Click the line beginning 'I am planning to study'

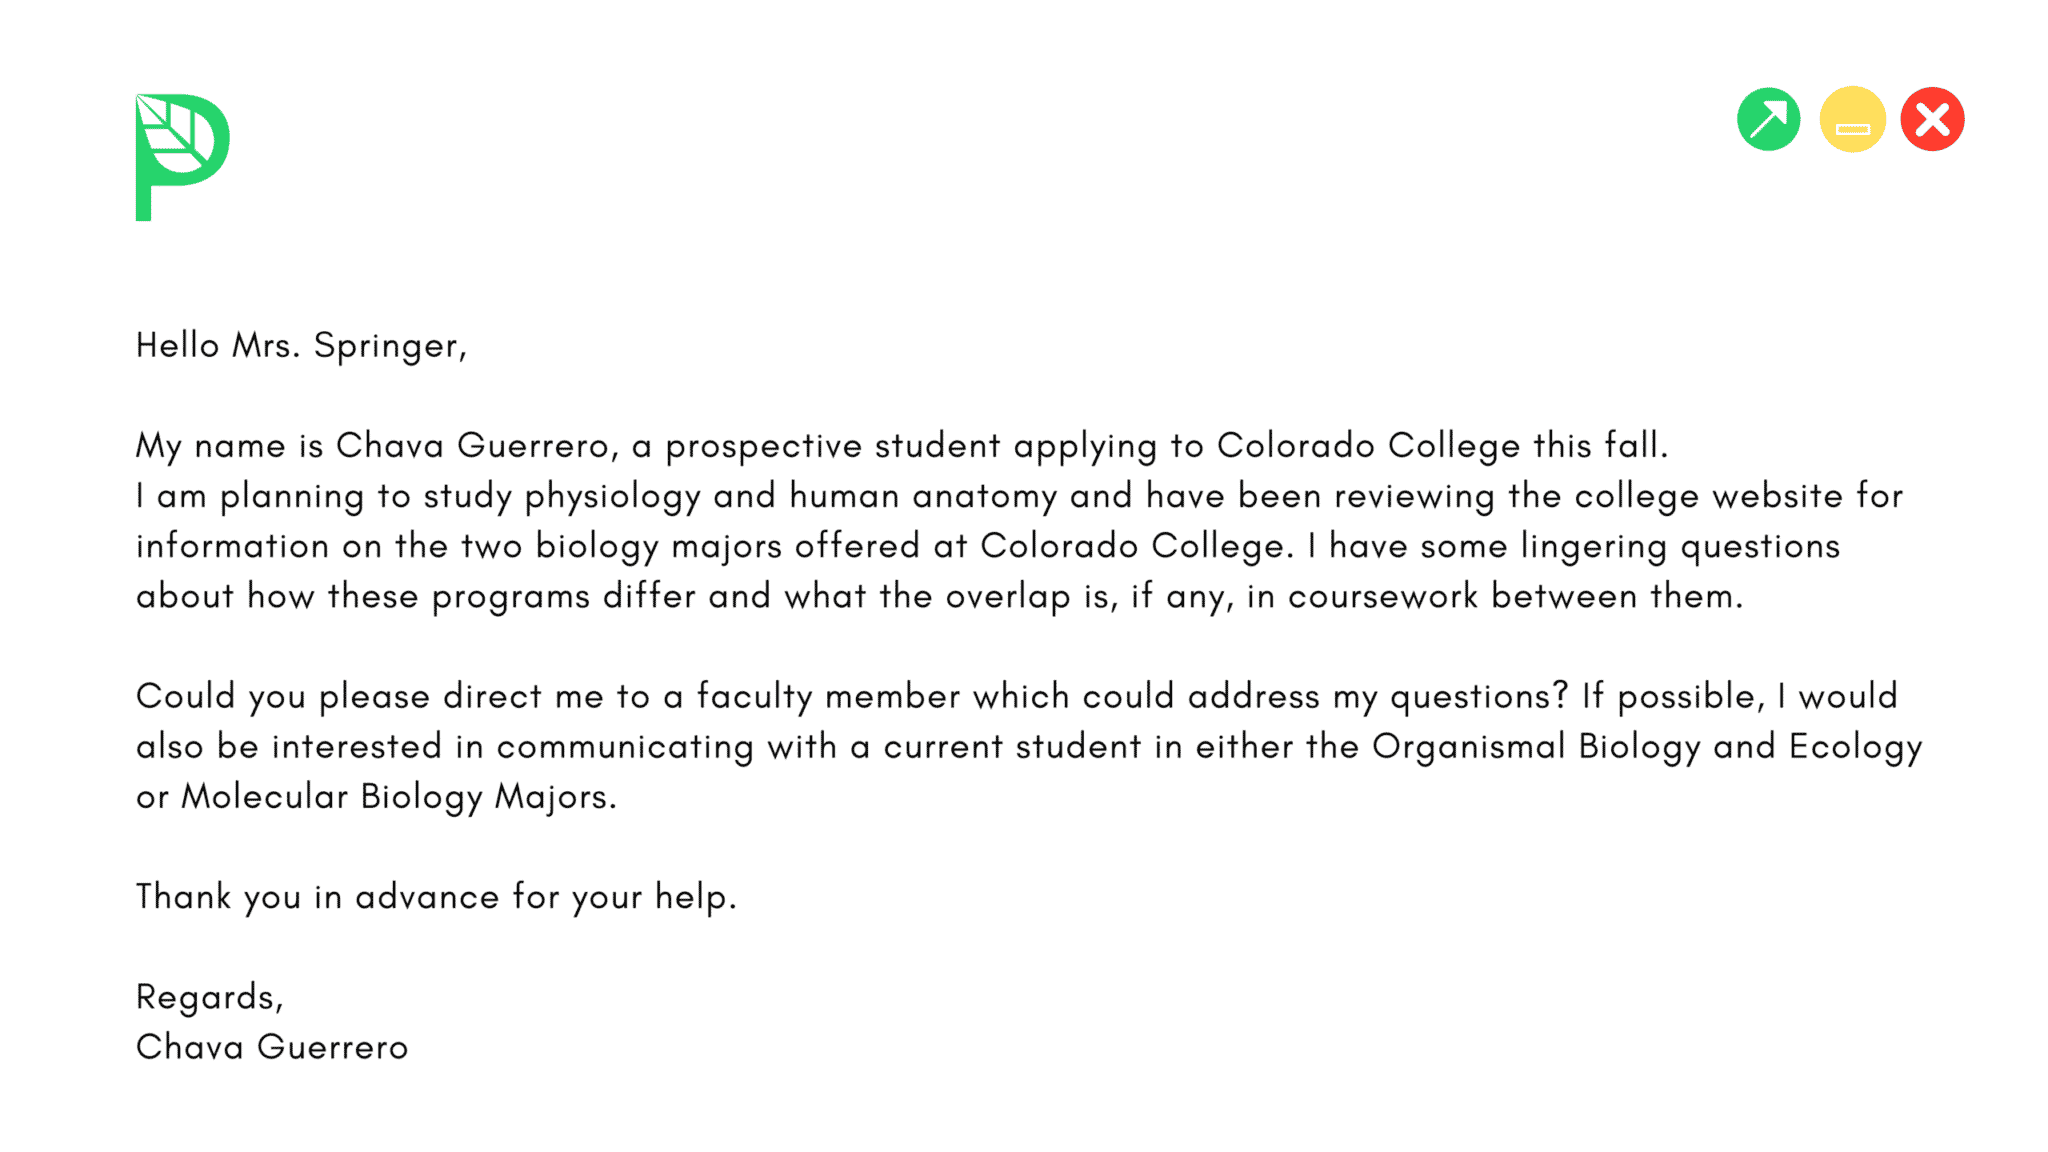point(1018,496)
